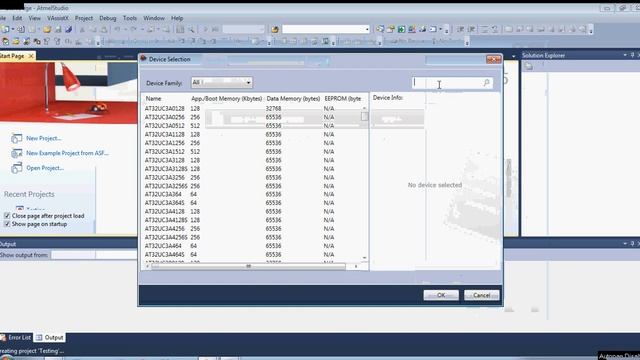Click the New Project toolbar icon
This screenshot has height=360, width=640.
coord(5,29)
